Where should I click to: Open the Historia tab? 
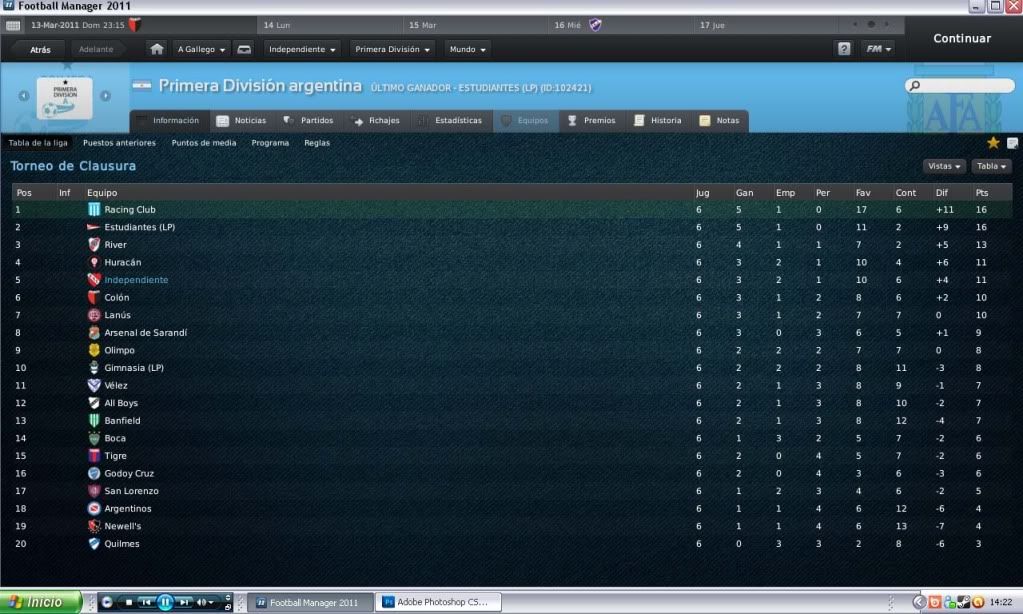tap(658, 121)
